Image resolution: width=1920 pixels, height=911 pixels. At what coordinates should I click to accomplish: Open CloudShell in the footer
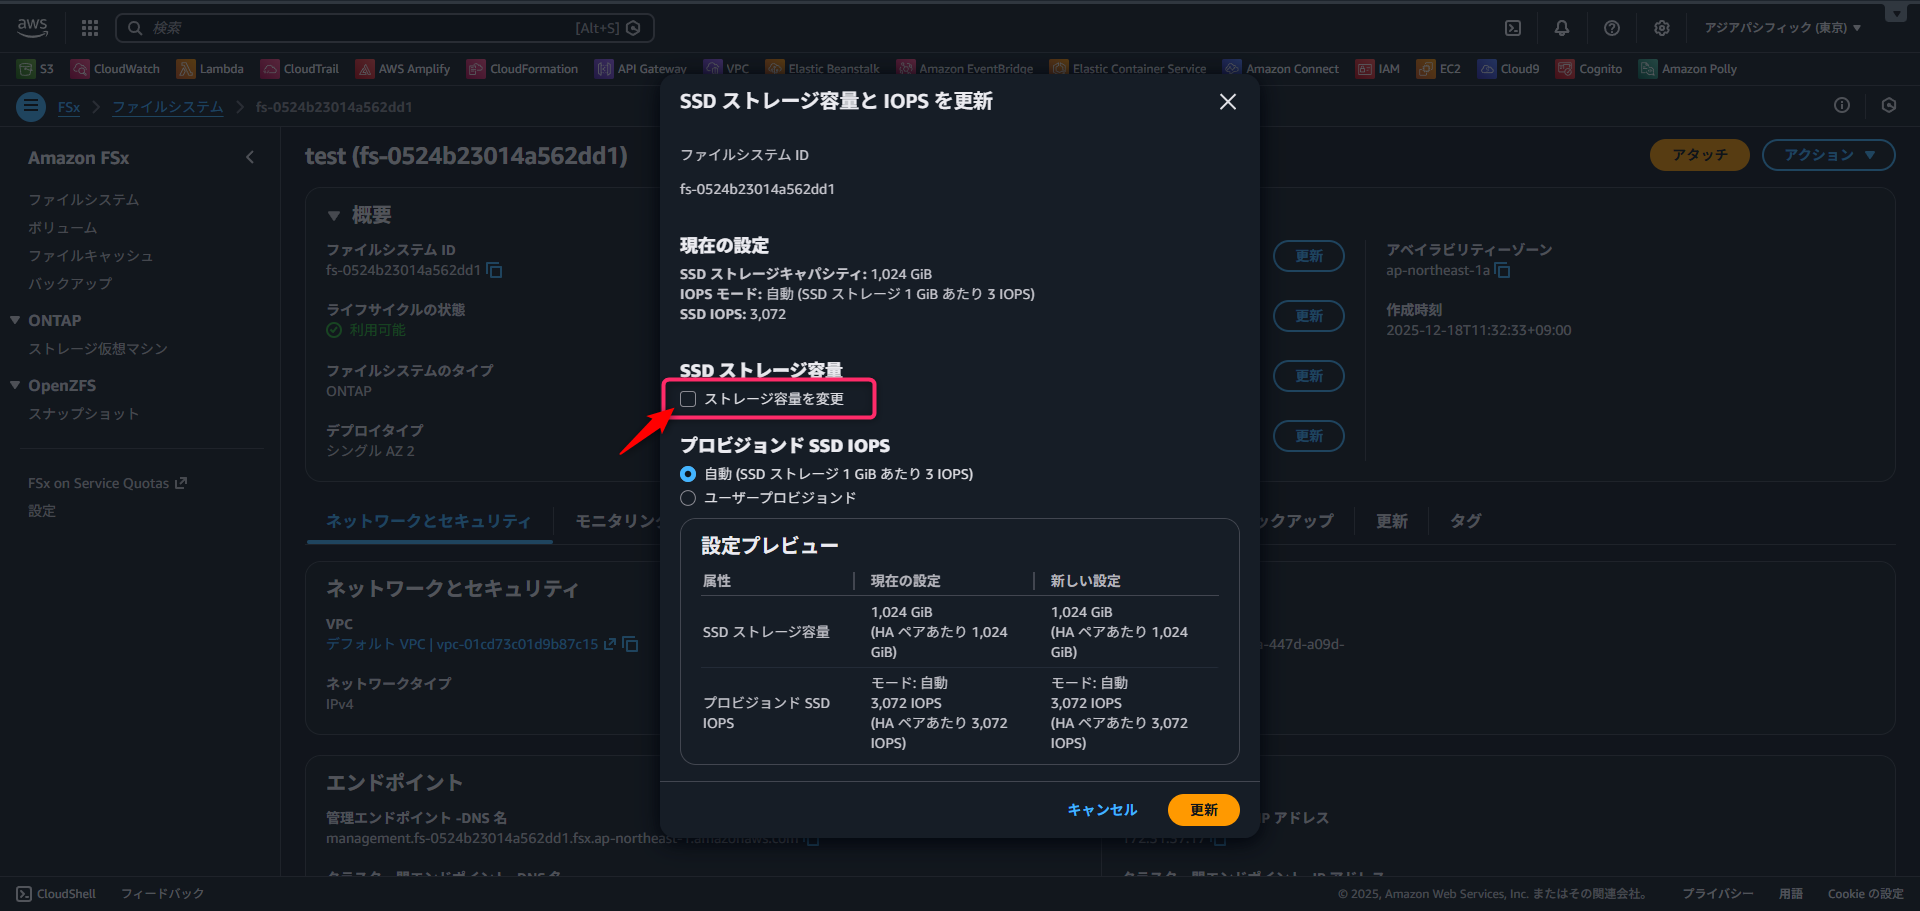(x=57, y=894)
